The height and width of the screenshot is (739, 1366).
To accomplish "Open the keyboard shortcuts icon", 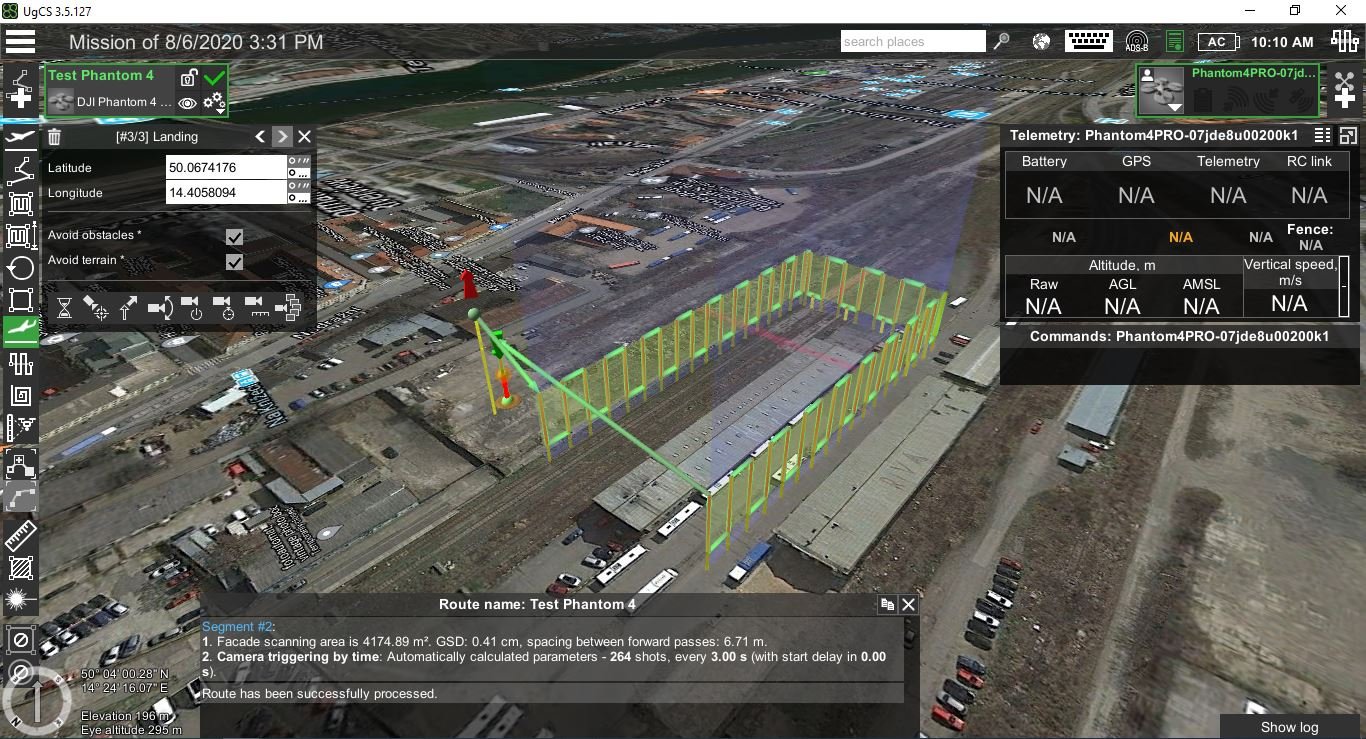I will coord(1089,41).
